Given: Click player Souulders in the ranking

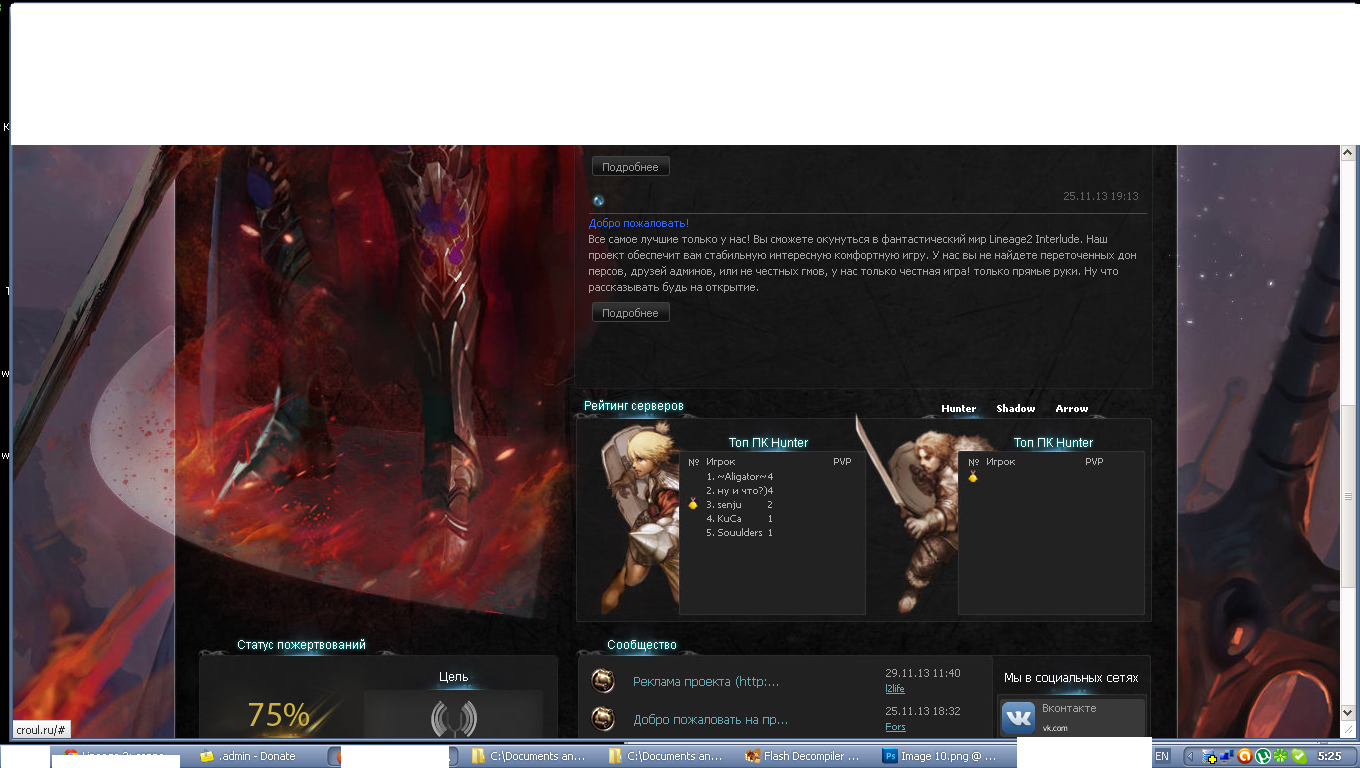Looking at the screenshot, I should [x=740, y=532].
